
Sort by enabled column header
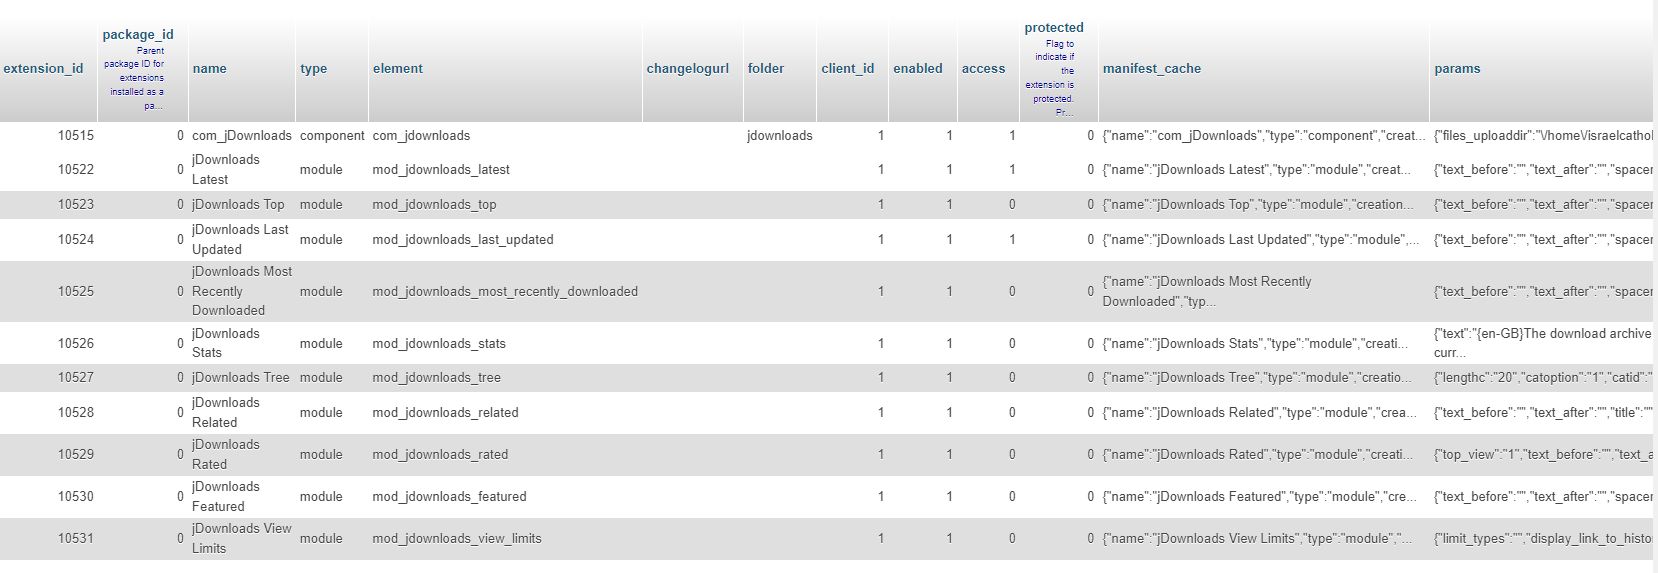918,68
